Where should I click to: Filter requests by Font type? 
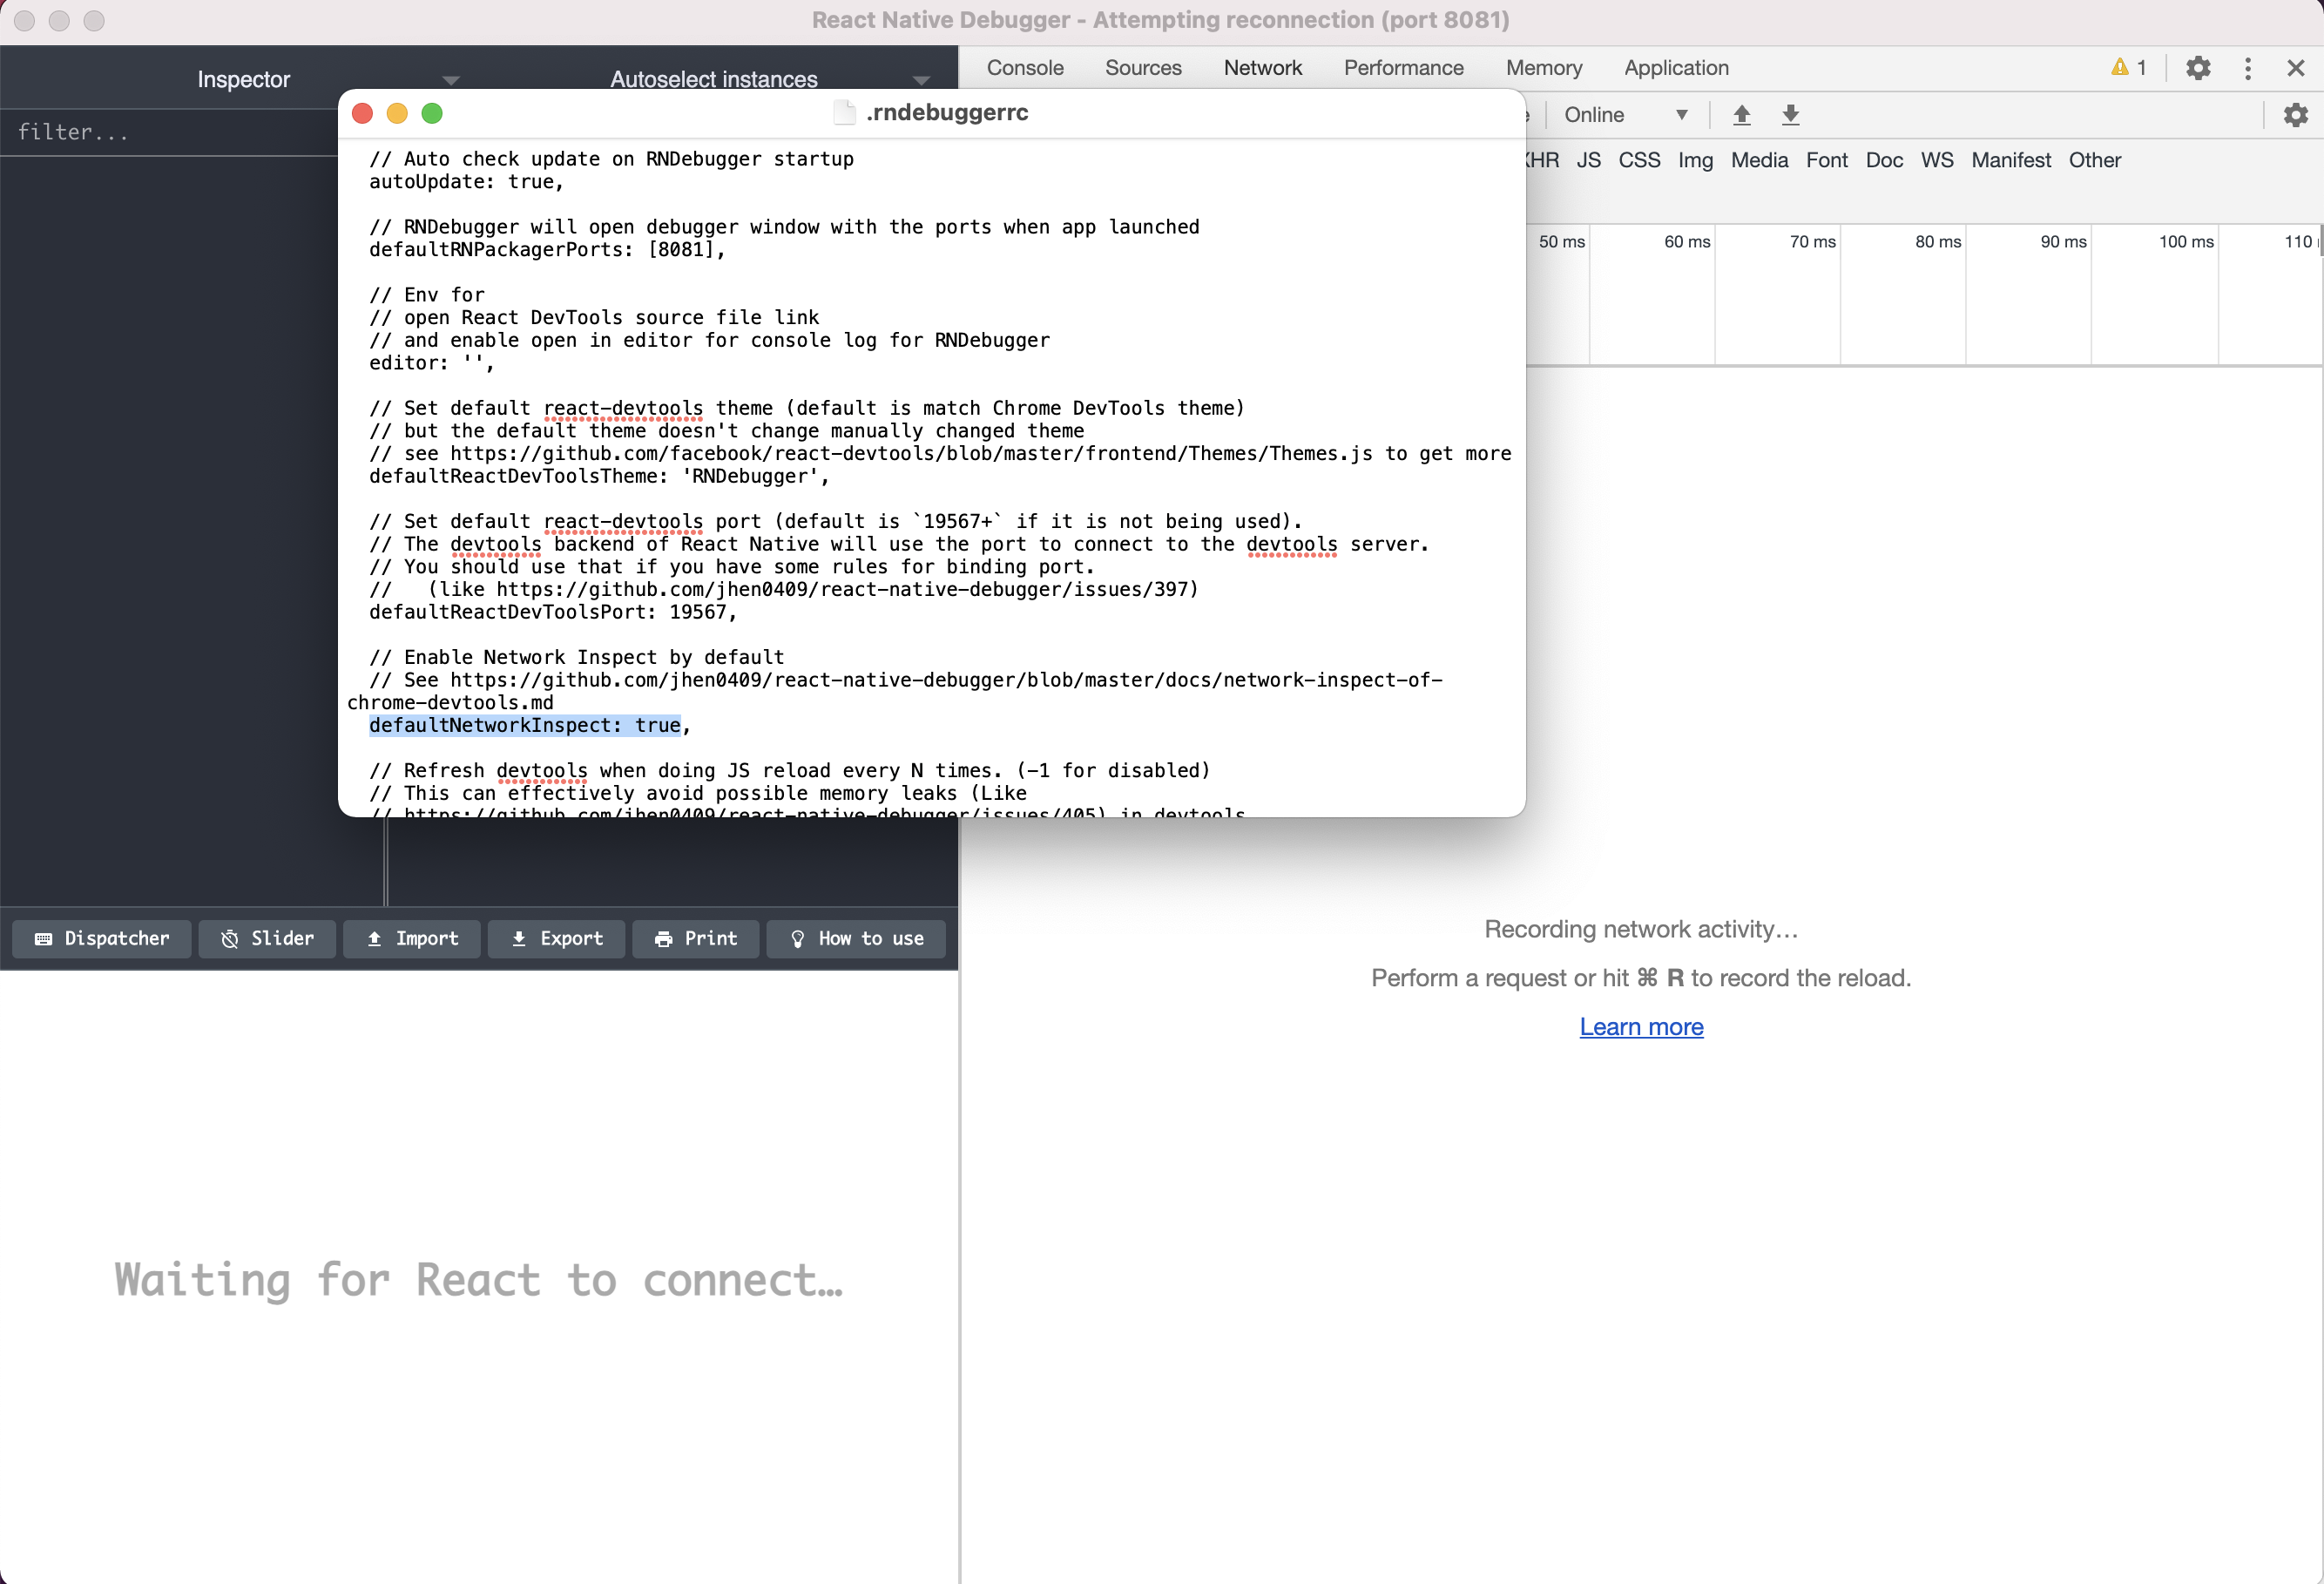click(1826, 160)
